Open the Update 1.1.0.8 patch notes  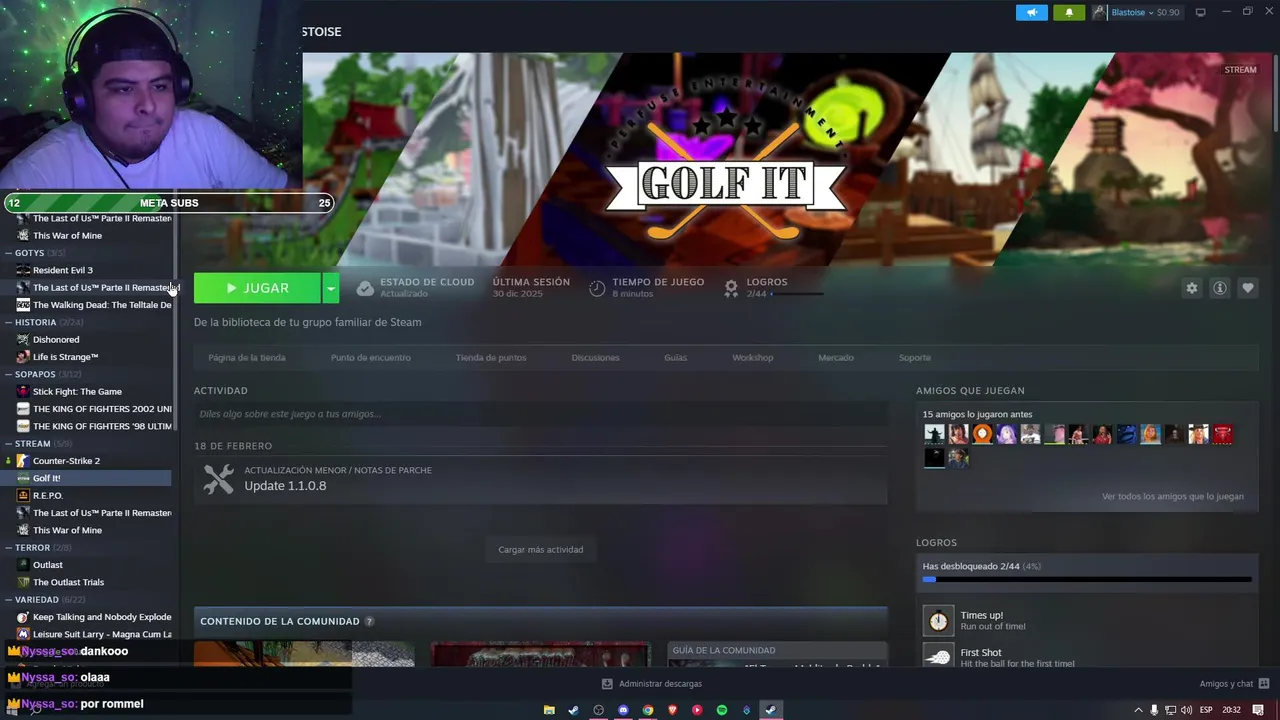[285, 486]
